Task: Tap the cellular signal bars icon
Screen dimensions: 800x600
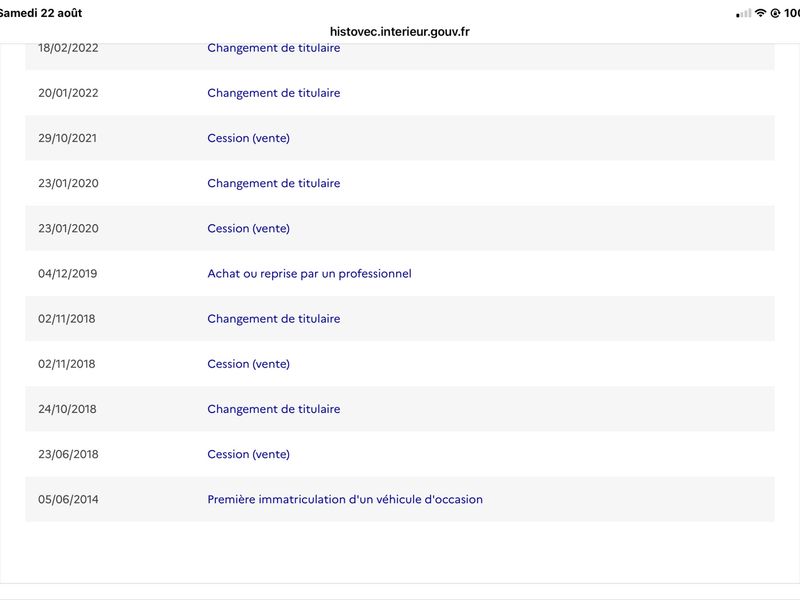Action: 744,14
